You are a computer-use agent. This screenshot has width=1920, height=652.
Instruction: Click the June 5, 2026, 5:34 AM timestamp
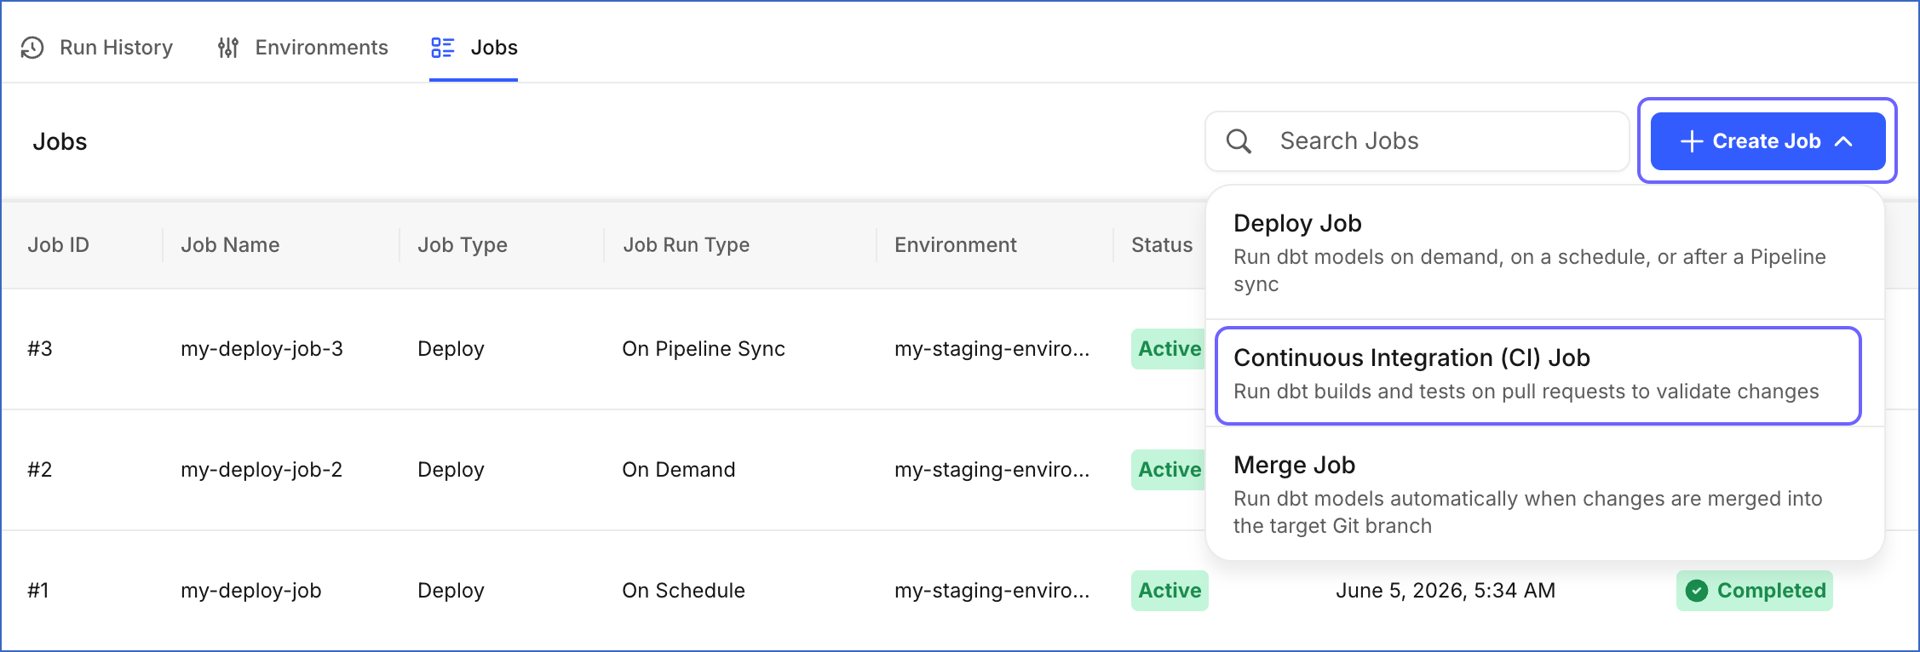point(1446,591)
